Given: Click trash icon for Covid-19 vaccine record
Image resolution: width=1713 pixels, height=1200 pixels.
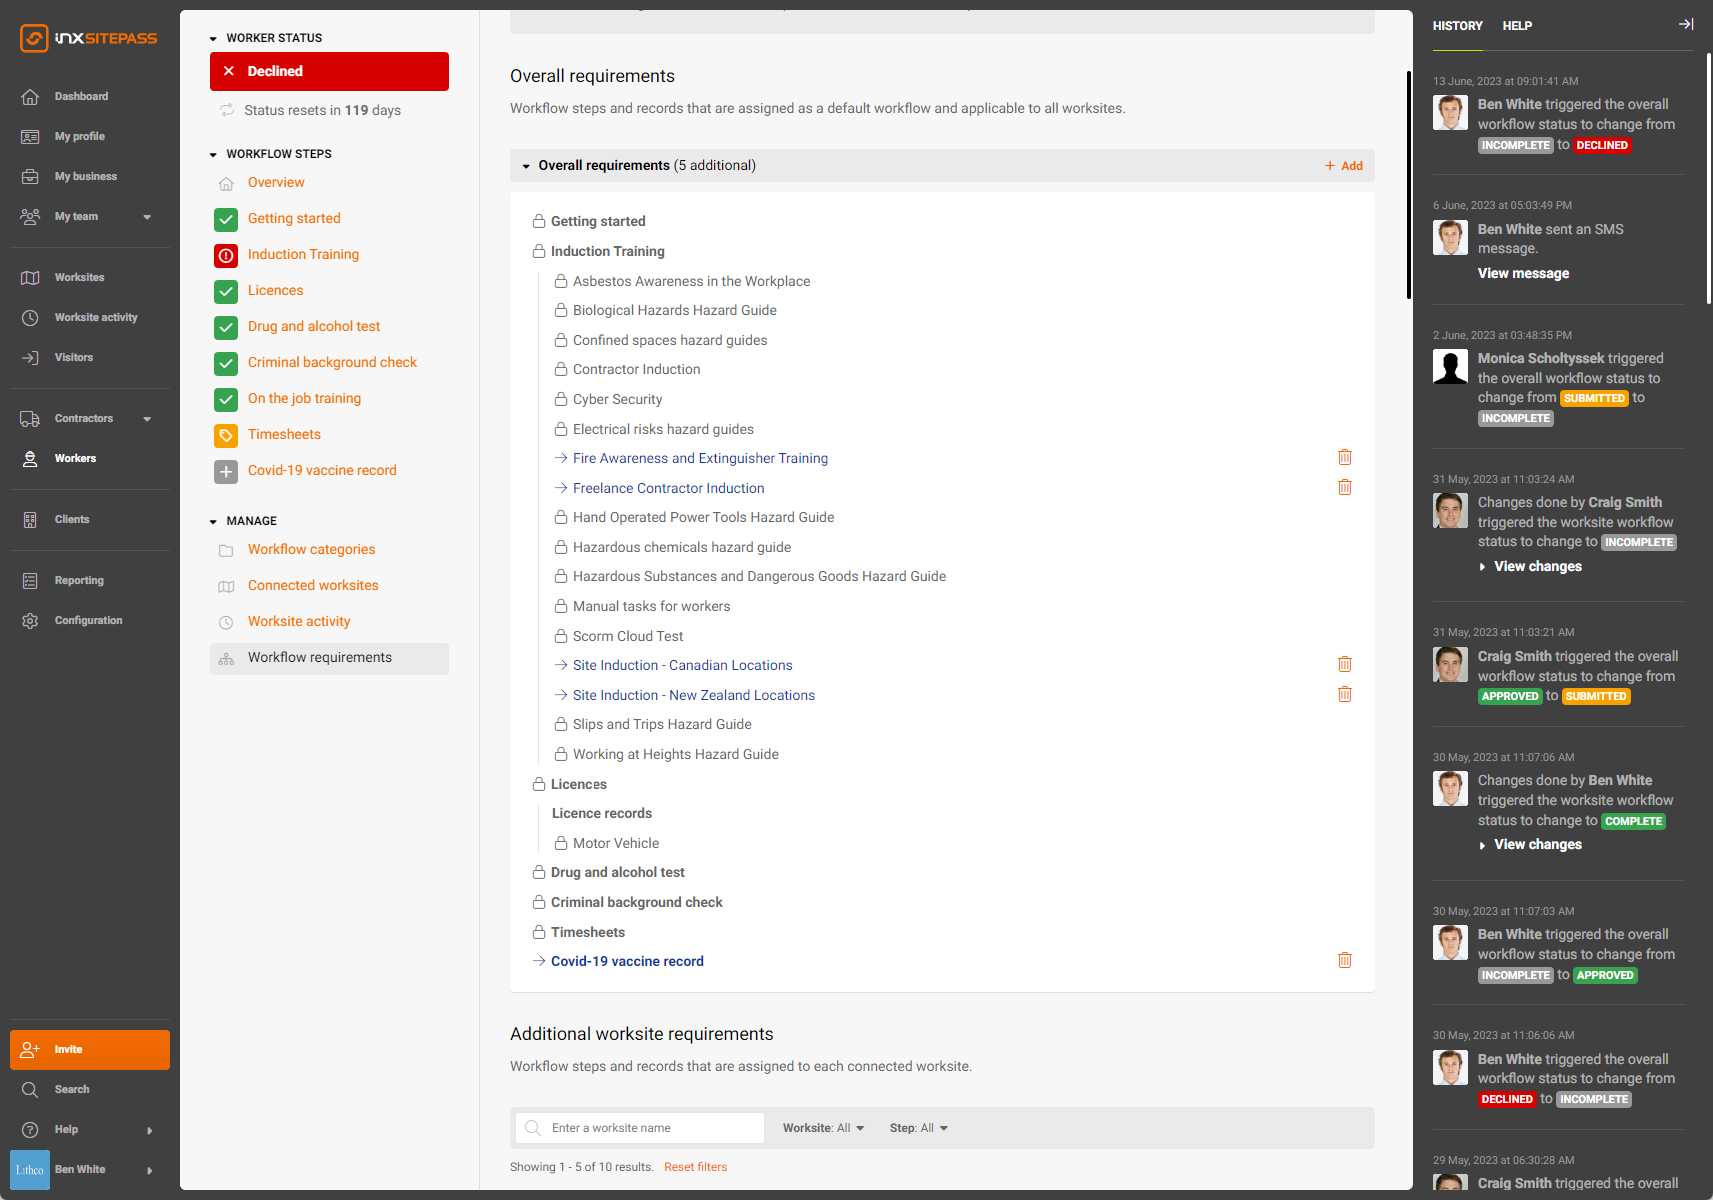Looking at the screenshot, I should click(1344, 961).
